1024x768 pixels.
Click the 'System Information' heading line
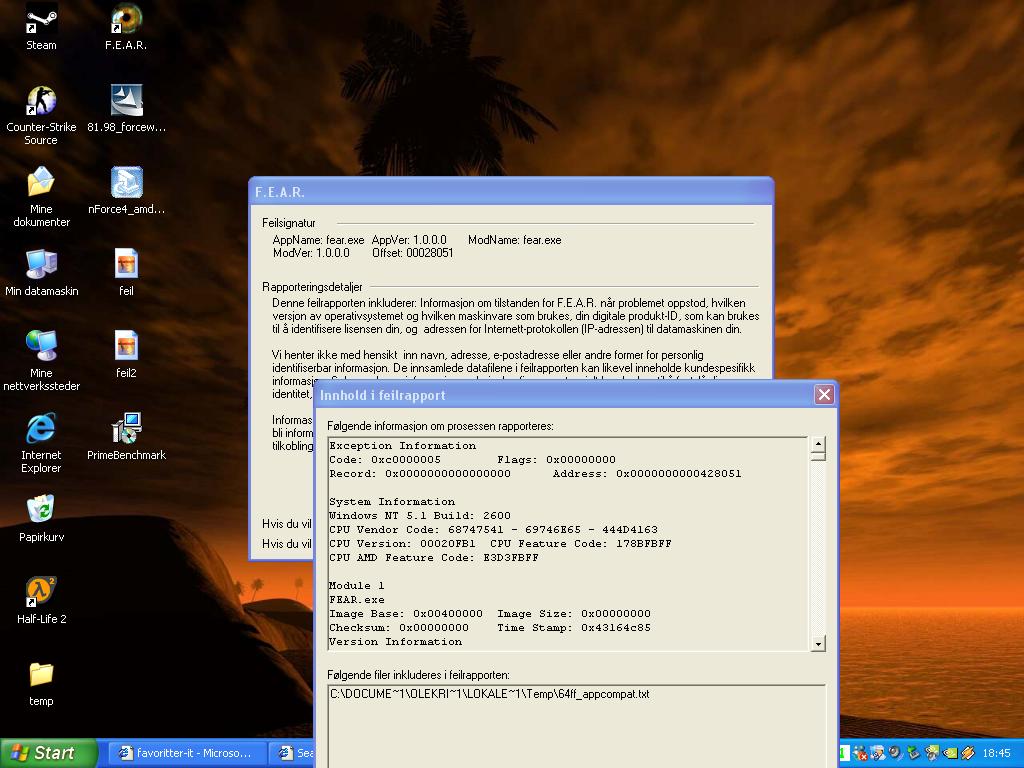[392, 502]
